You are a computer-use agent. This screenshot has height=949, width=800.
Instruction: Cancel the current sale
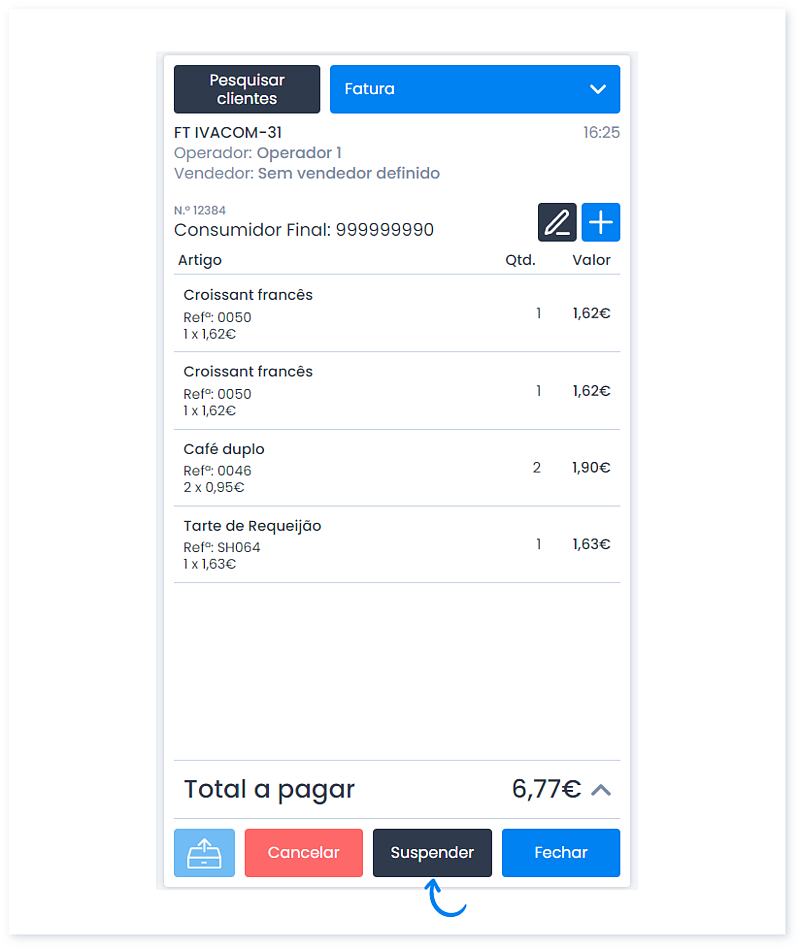pos(304,853)
